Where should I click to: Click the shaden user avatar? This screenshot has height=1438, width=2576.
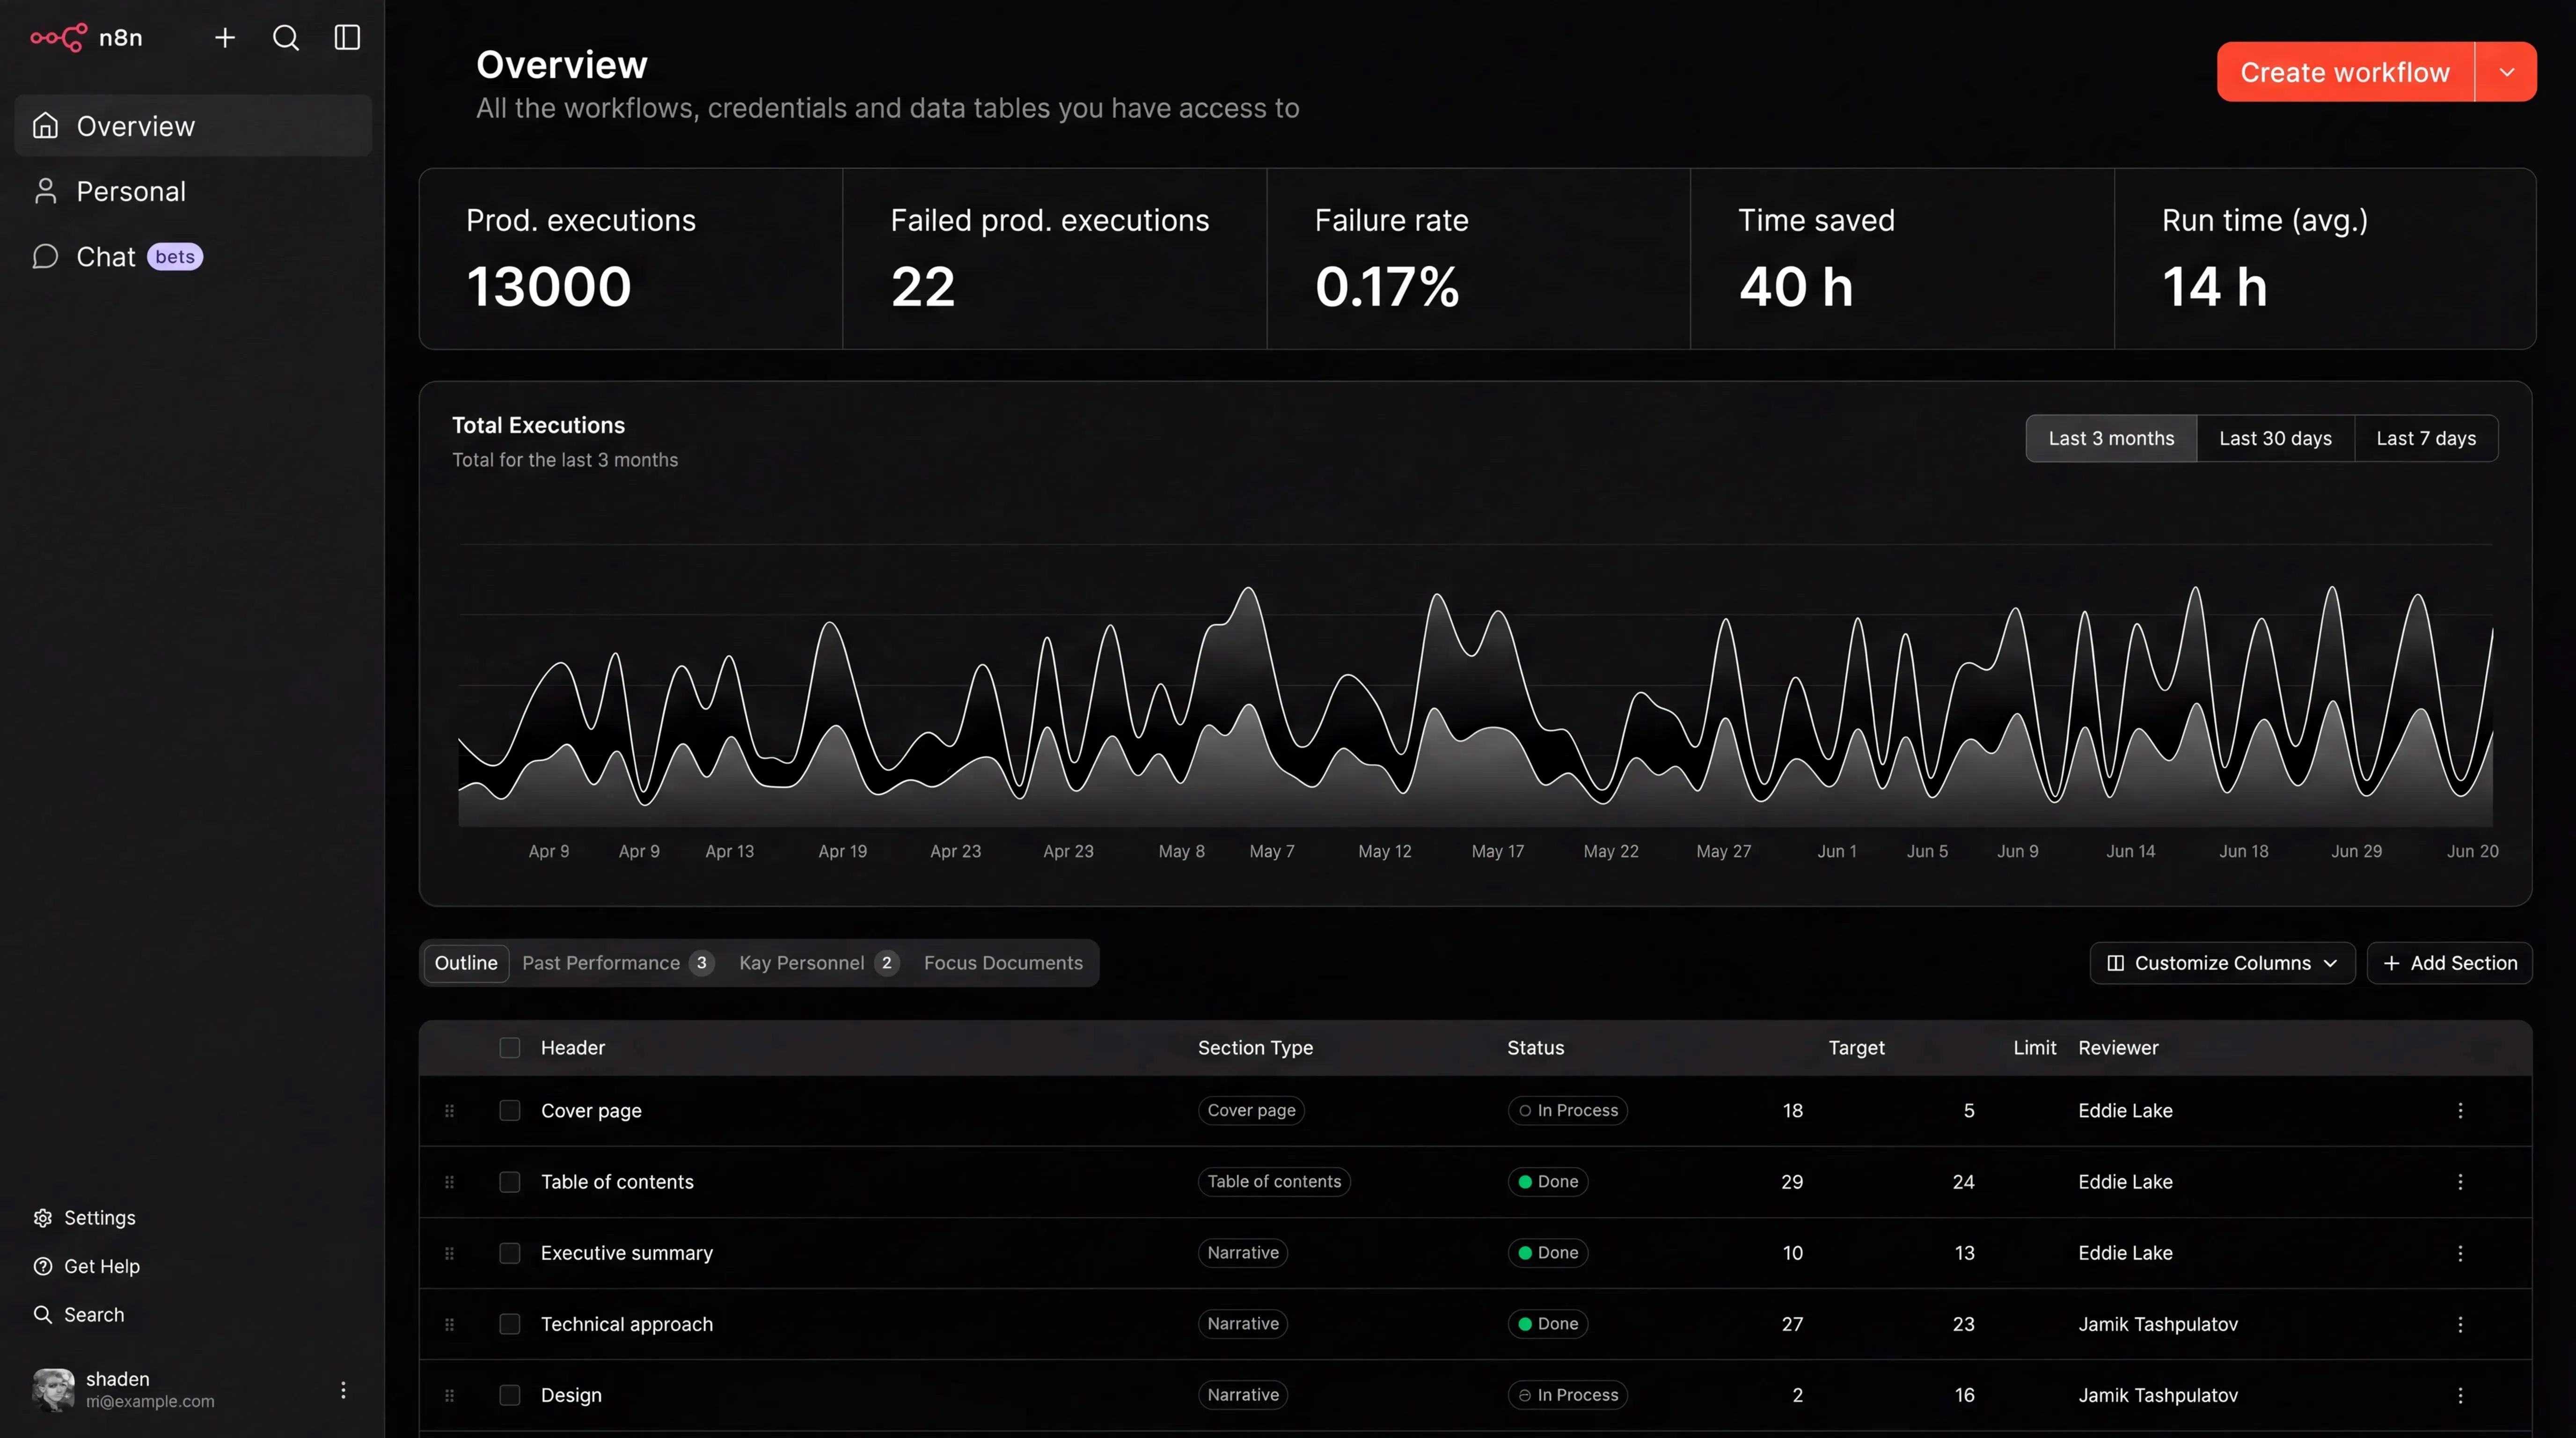(x=53, y=1389)
